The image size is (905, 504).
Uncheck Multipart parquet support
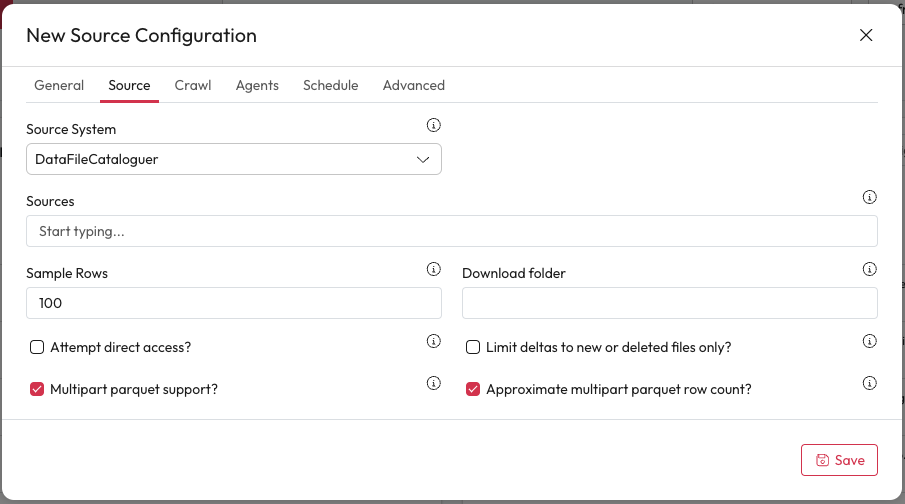[x=37, y=389]
